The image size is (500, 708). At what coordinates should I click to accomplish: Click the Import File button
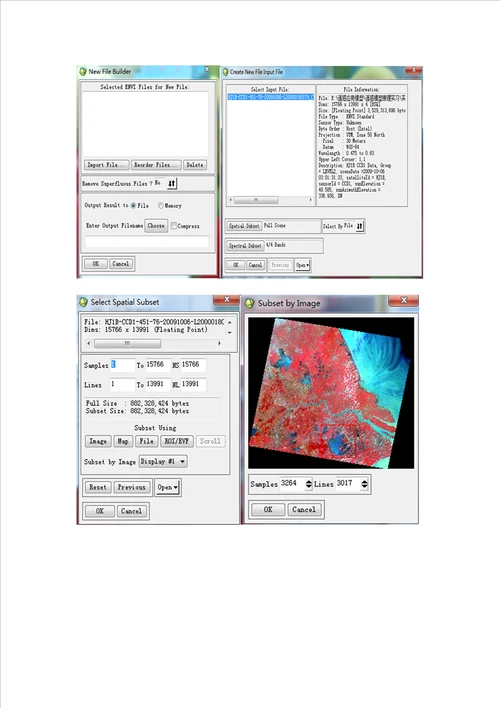[x=107, y=165]
